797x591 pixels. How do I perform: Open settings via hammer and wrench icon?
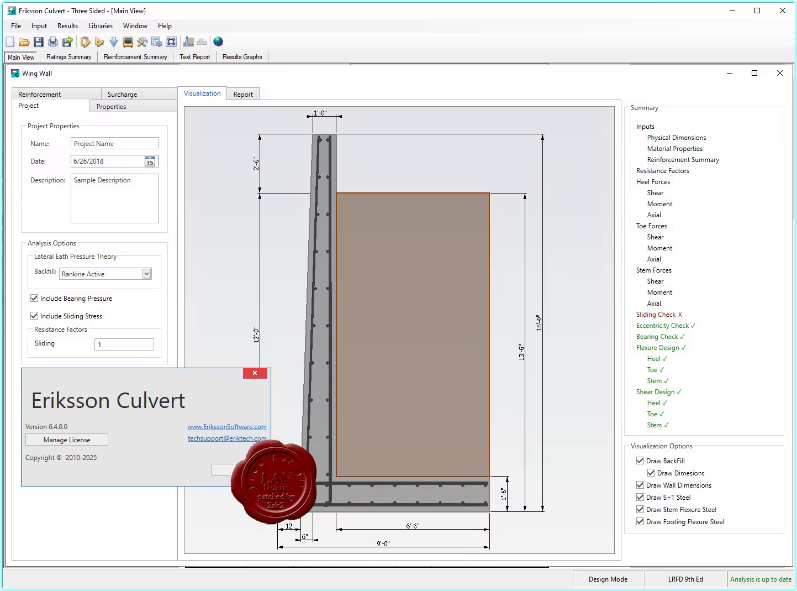click(143, 42)
